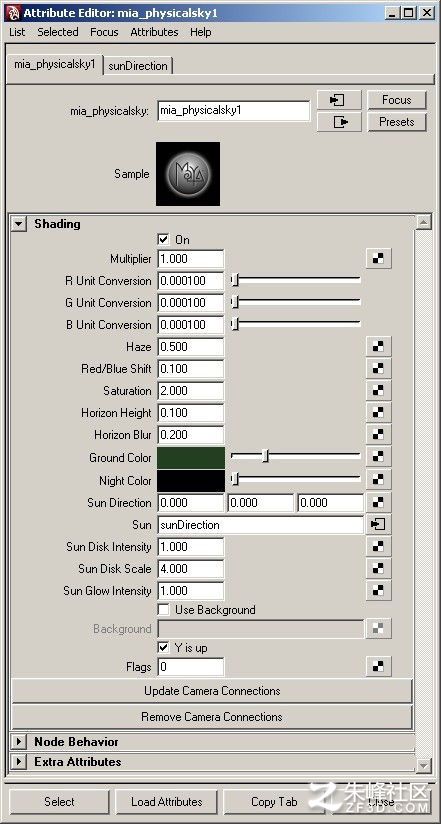
Task: Disable the Y is up checkbox
Action: click(x=163, y=647)
